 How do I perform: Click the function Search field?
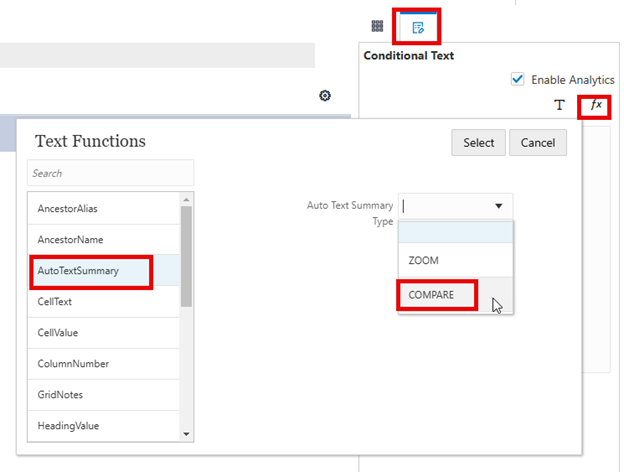pos(110,173)
